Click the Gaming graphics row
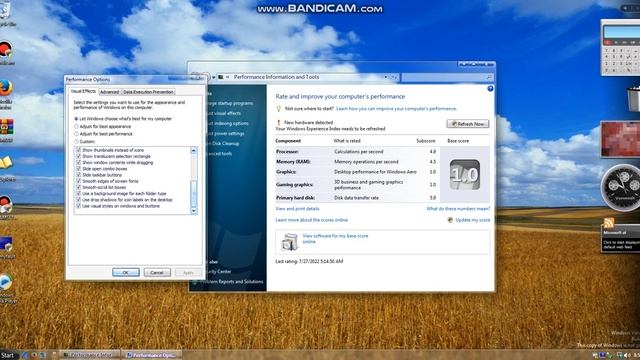The image size is (640, 360). [356, 184]
